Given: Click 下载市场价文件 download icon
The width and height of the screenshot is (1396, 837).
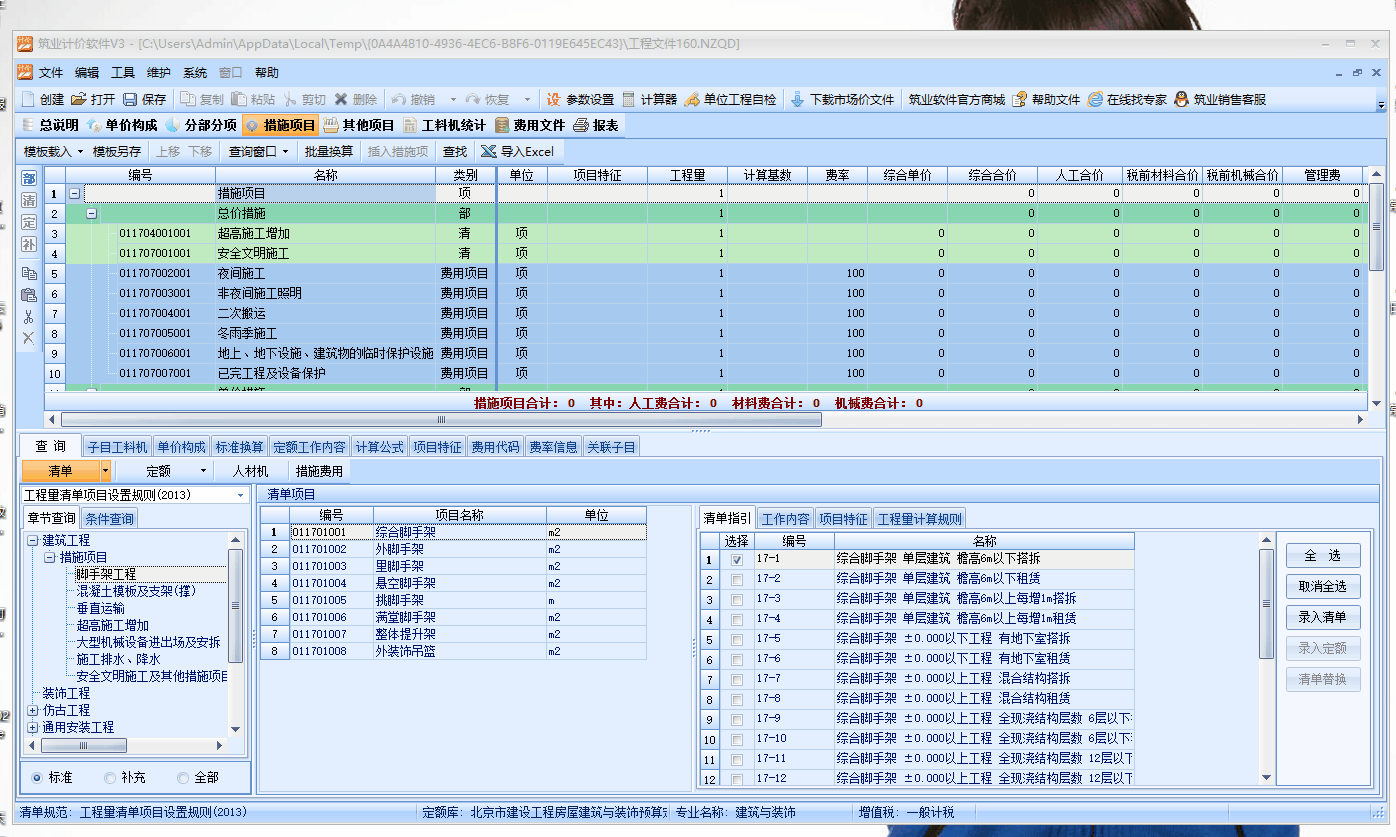Looking at the screenshot, I should (797, 100).
